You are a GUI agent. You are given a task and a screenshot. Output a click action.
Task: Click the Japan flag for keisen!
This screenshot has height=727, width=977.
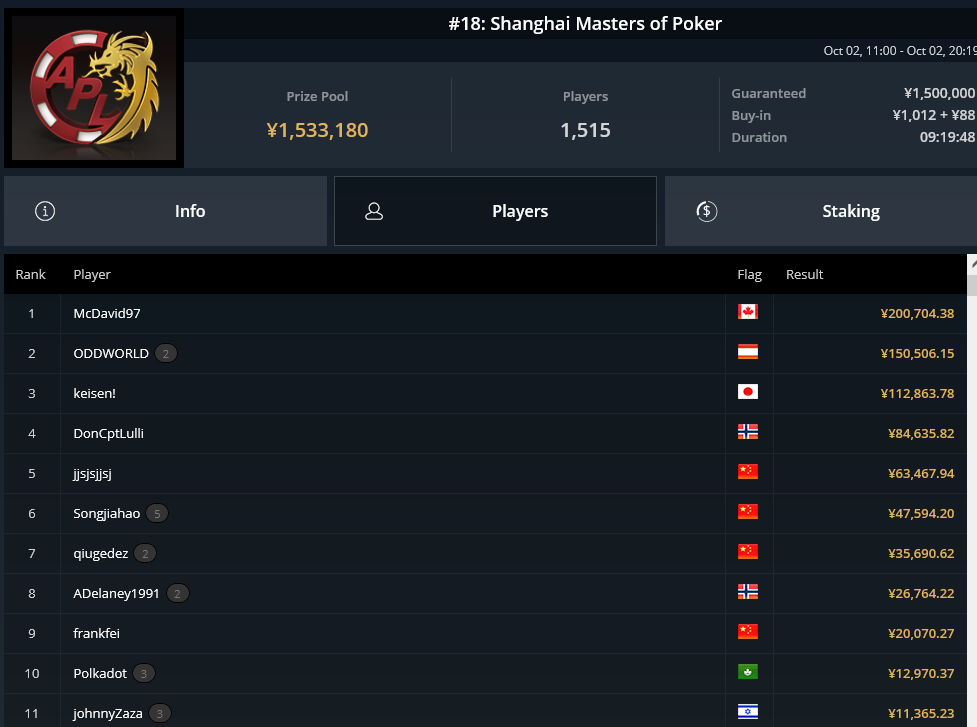pos(748,392)
